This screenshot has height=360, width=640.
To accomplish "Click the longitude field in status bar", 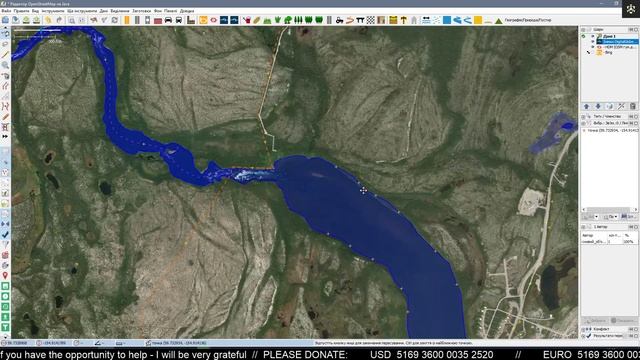I will point(53,343).
